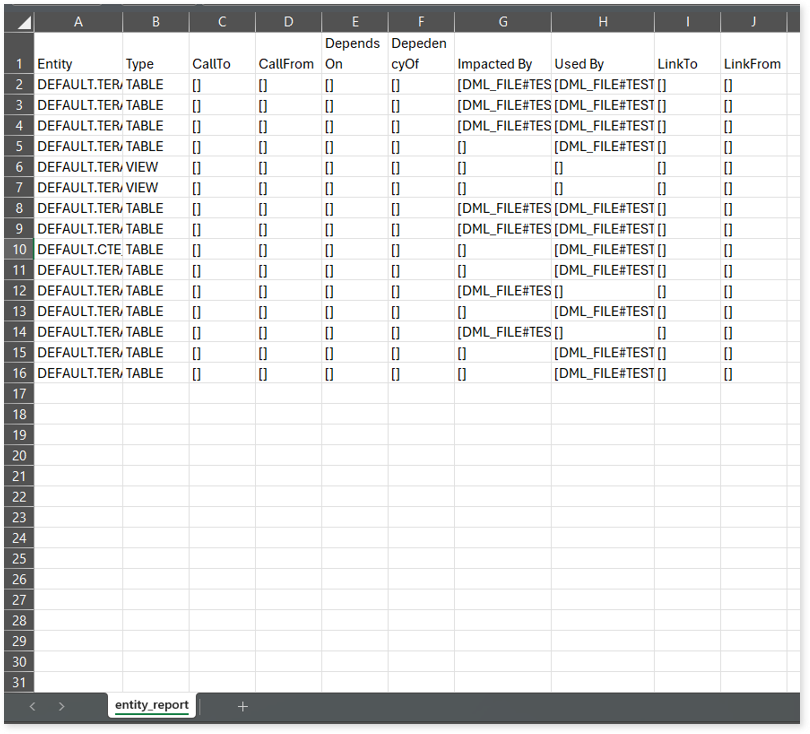Select row 10 header

18,249
